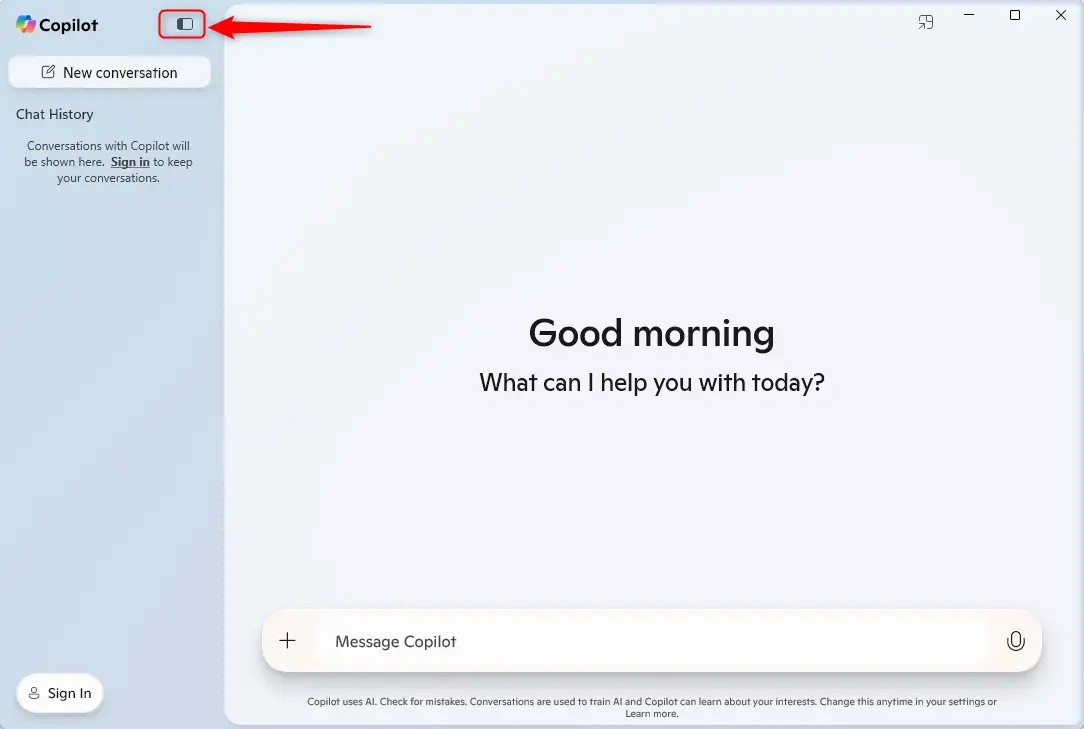Close the Copilot window
Screen dimensions: 1084x729
pyautogui.click(x=1061, y=15)
